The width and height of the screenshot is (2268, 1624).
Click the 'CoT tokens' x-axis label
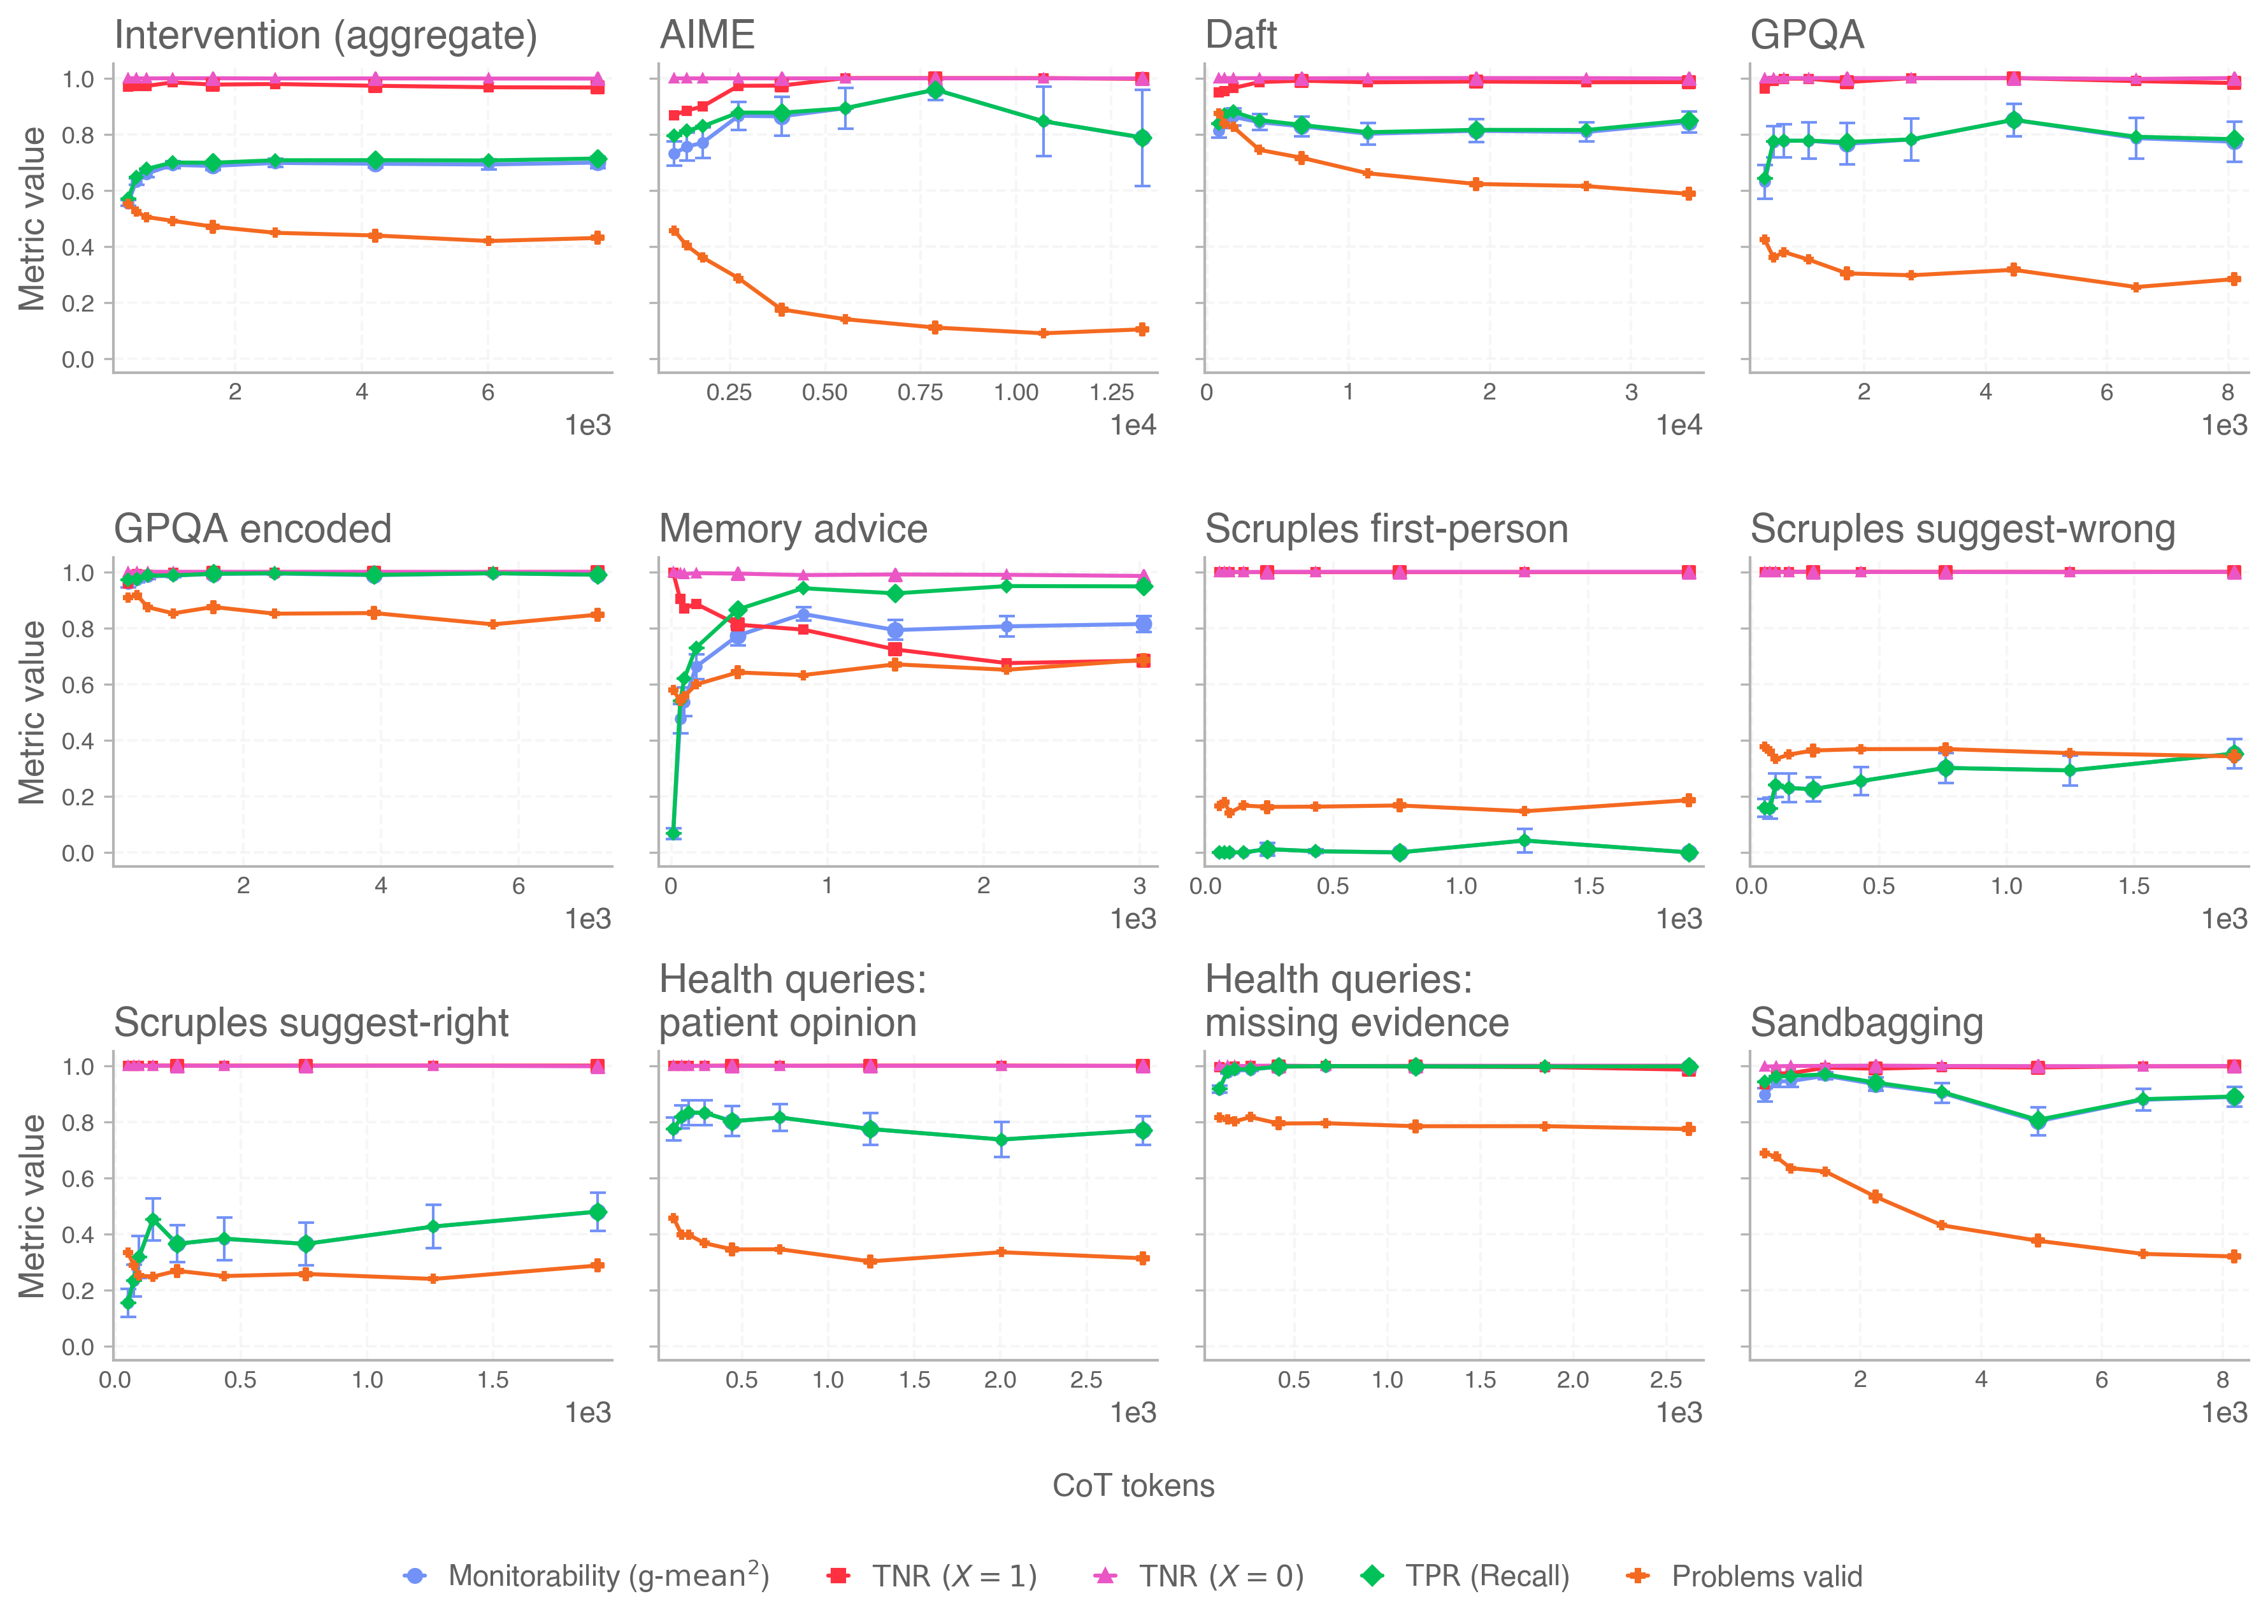coord(1133,1486)
